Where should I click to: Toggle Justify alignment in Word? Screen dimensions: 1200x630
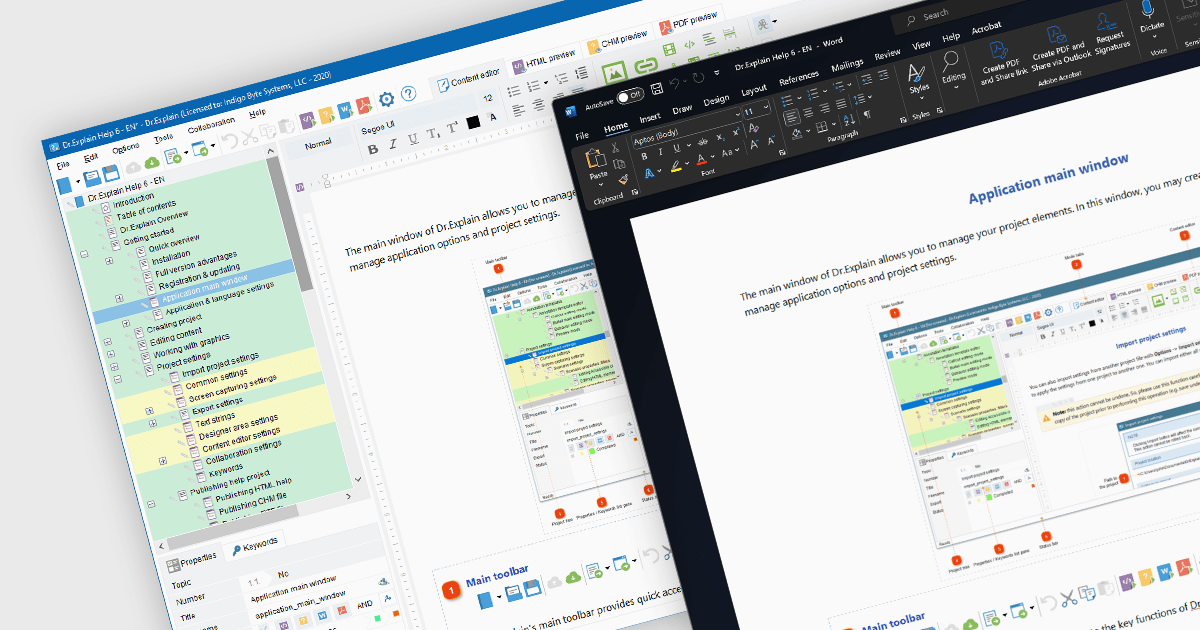tap(841, 103)
